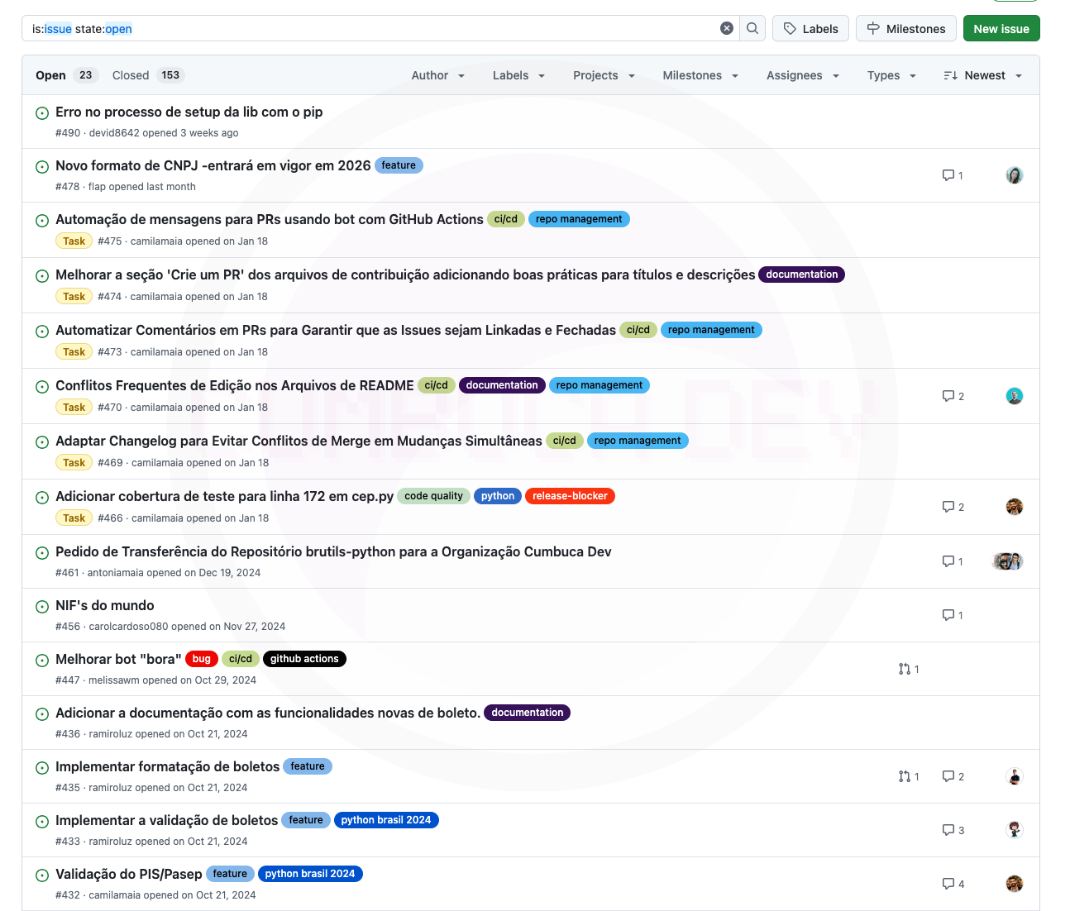Click linked pull request icon on issue #447
This screenshot has height=911, width=1066.
pos(905,669)
